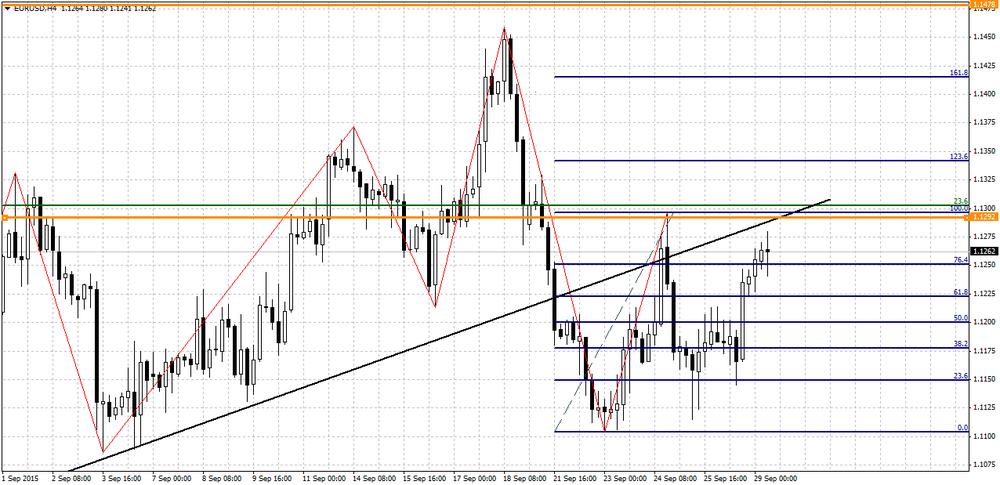1000x485 pixels.
Task: Click the 21 Sep 16:00 time label
Action: coord(577,477)
